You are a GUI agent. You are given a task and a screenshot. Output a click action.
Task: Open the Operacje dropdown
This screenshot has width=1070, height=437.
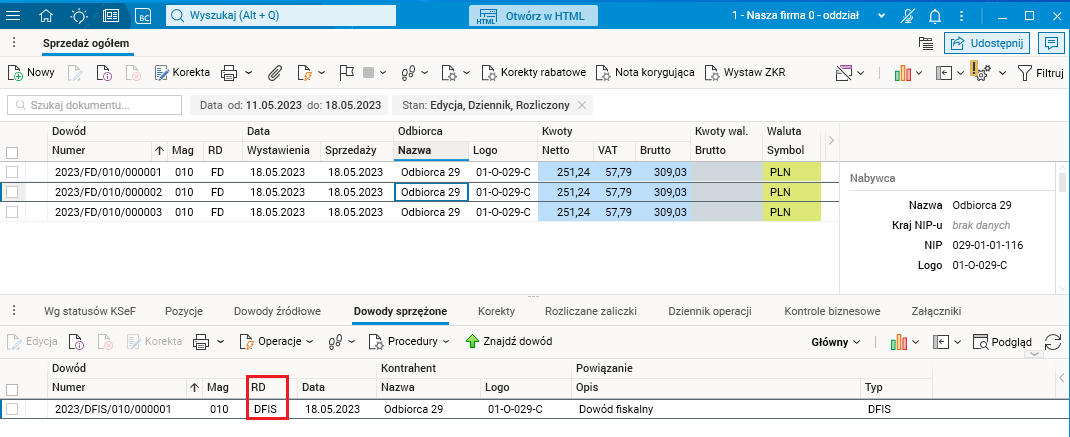click(276, 341)
